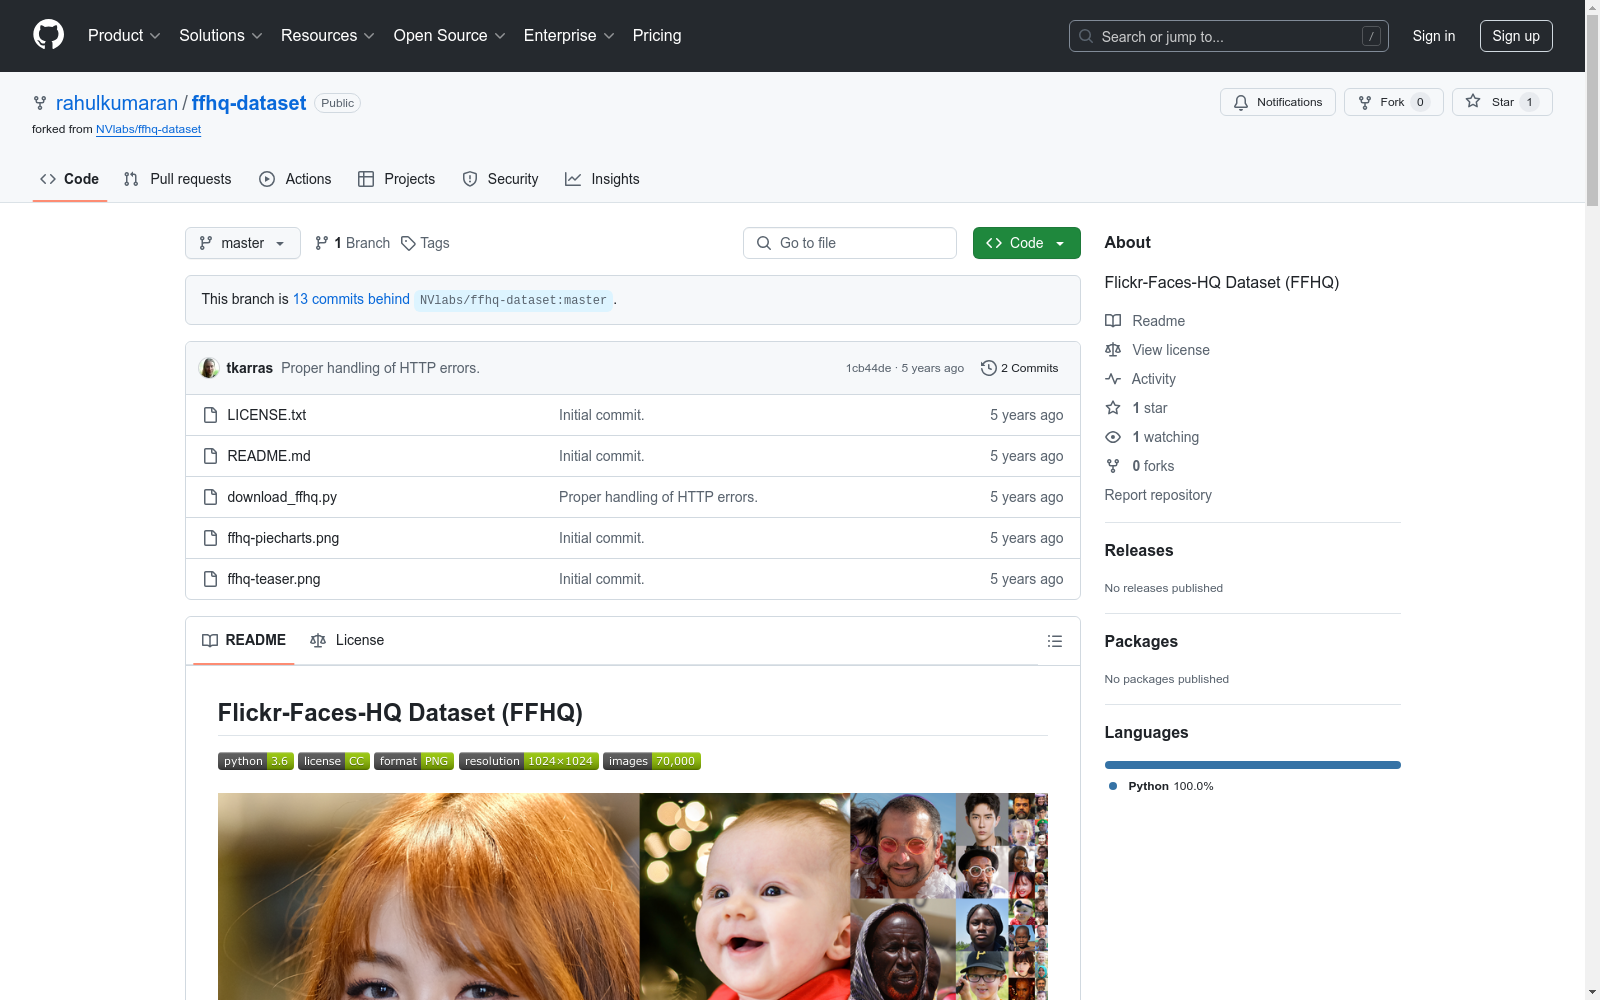Fork the repository using Fork button
Viewport: 1600px width, 1000px height.
(x=1393, y=102)
